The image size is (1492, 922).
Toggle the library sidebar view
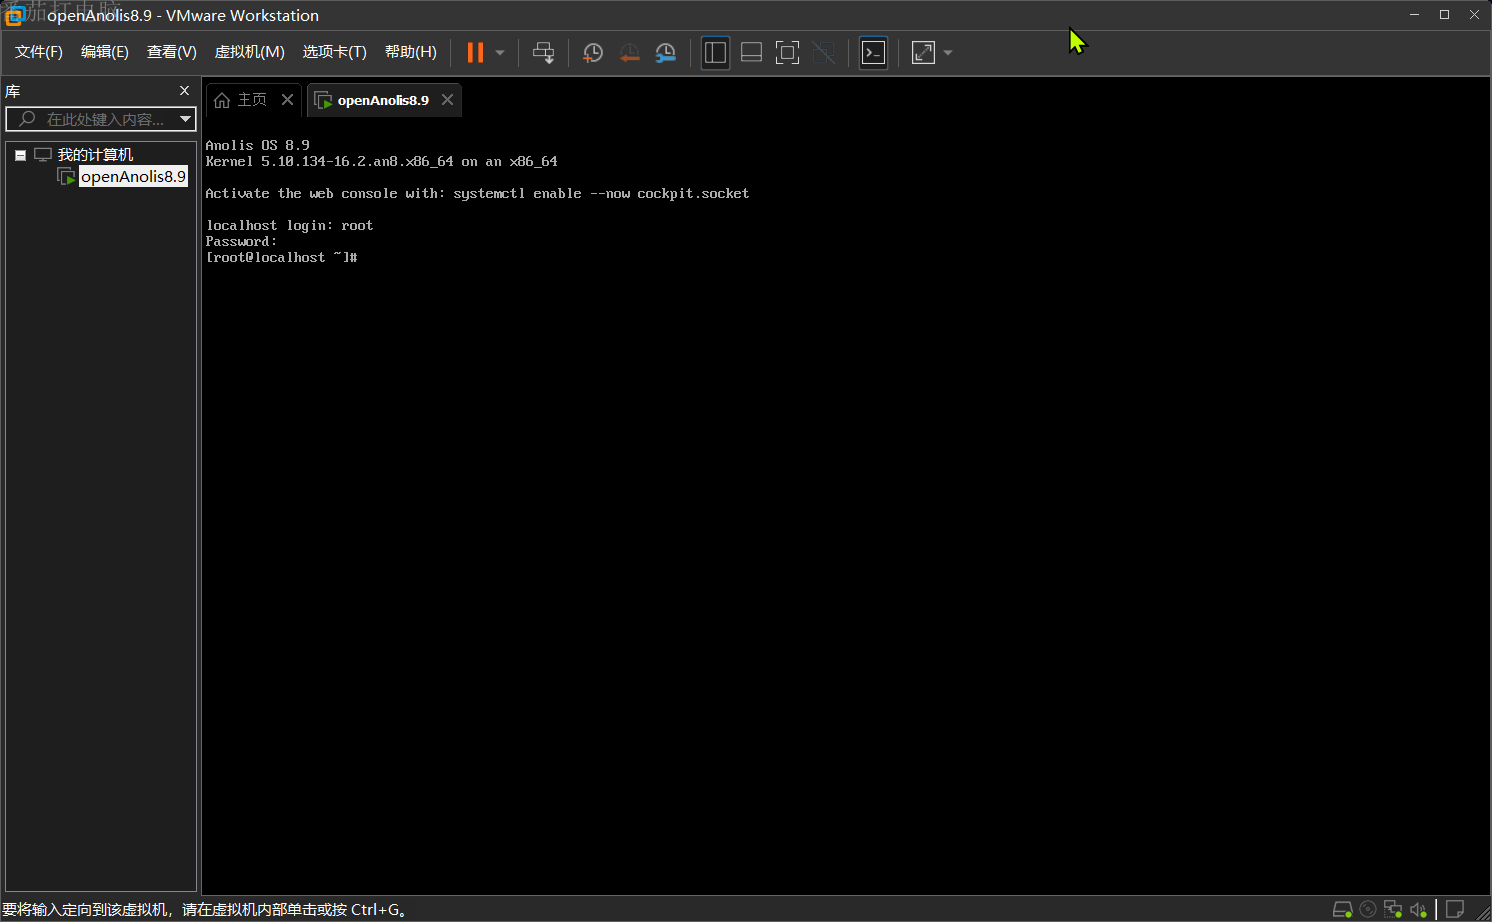click(715, 53)
